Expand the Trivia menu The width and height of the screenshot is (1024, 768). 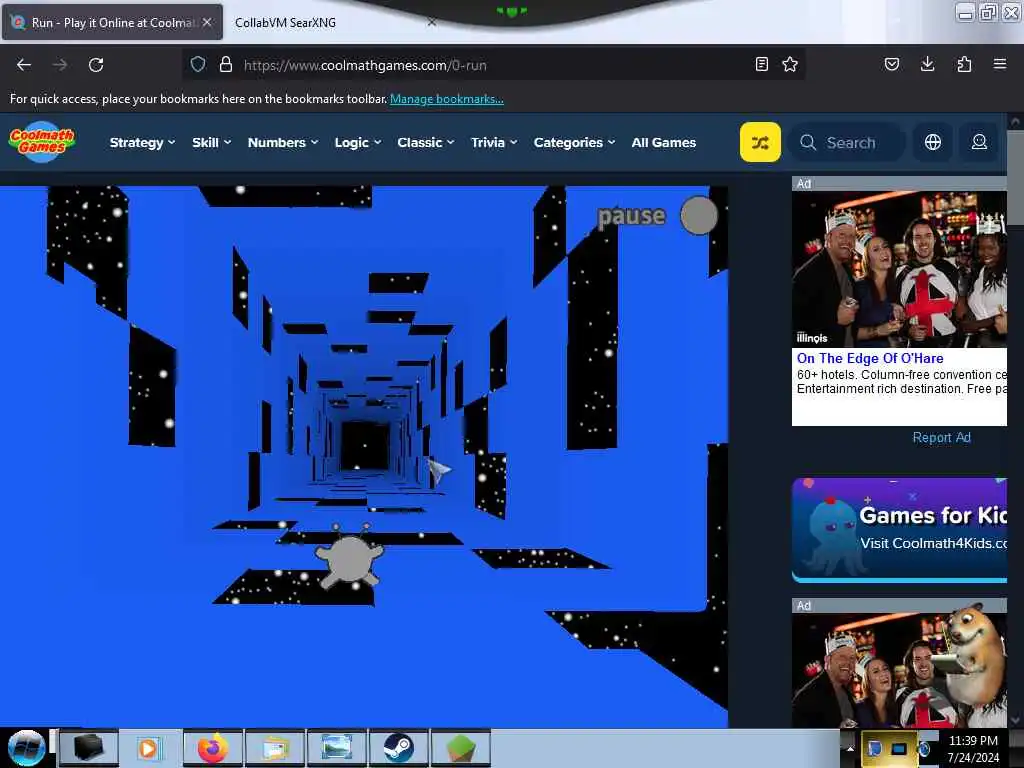click(x=494, y=142)
